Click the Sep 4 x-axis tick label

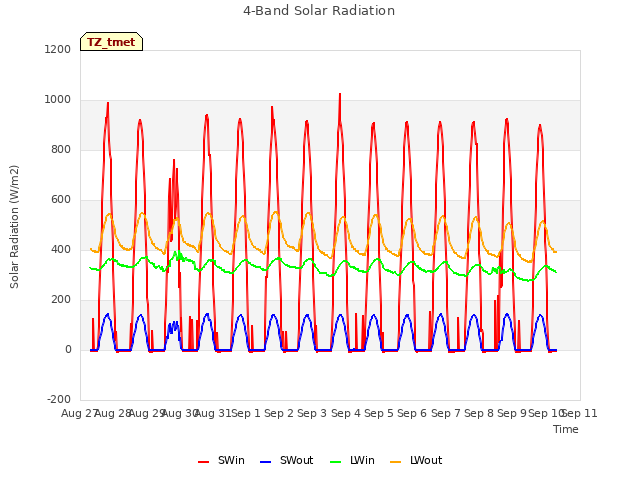pyautogui.click(x=346, y=413)
